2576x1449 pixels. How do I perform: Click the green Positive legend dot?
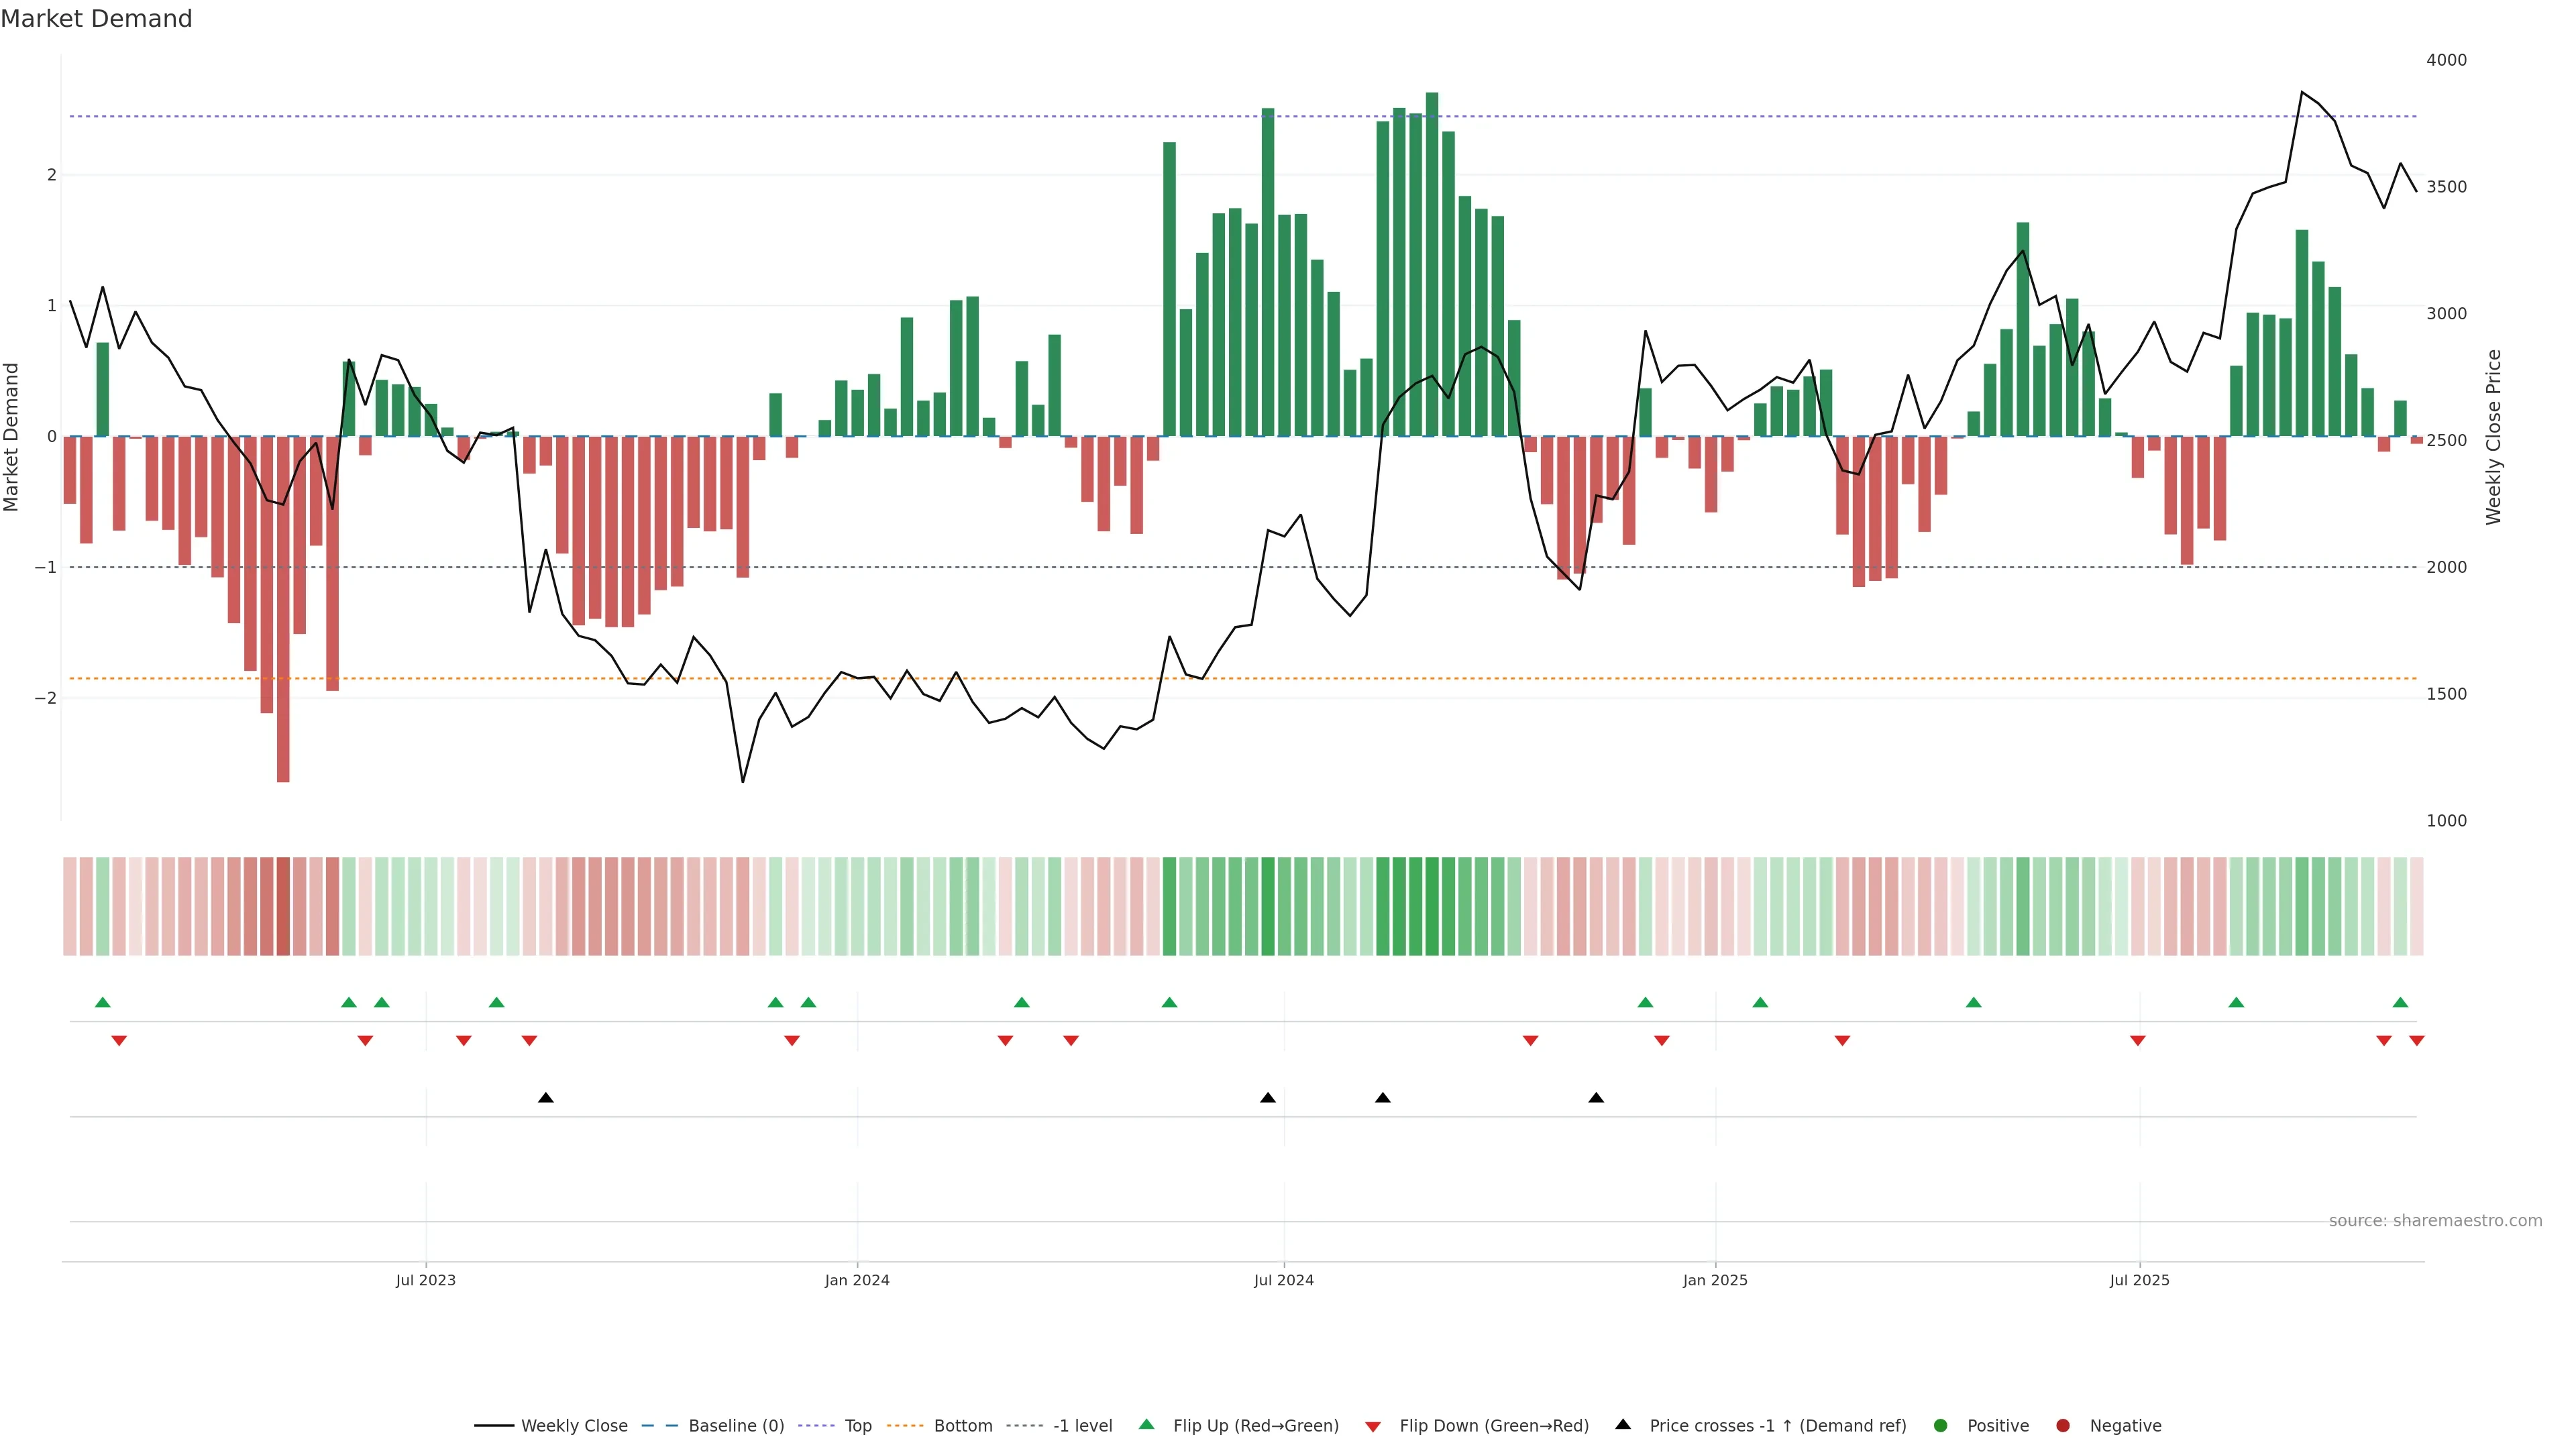point(1941,1426)
